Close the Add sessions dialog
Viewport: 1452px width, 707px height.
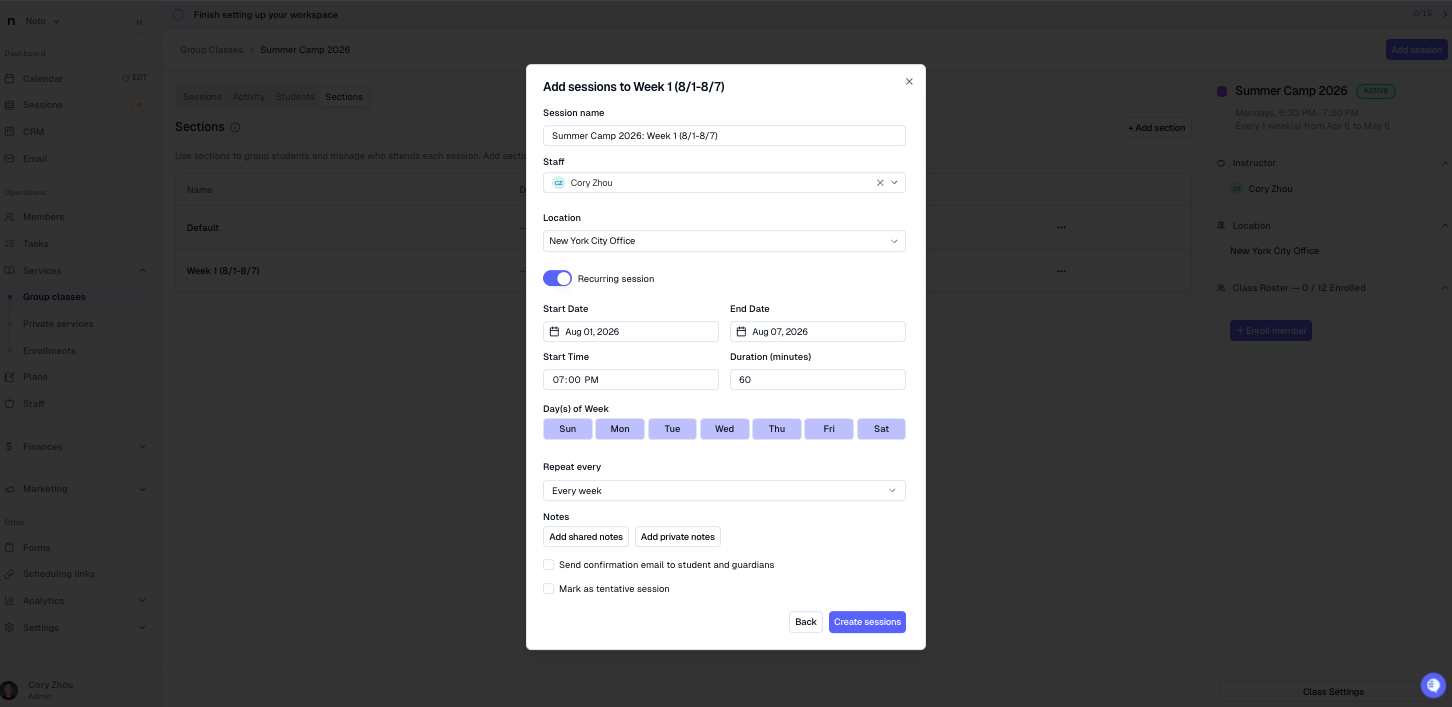click(x=909, y=82)
